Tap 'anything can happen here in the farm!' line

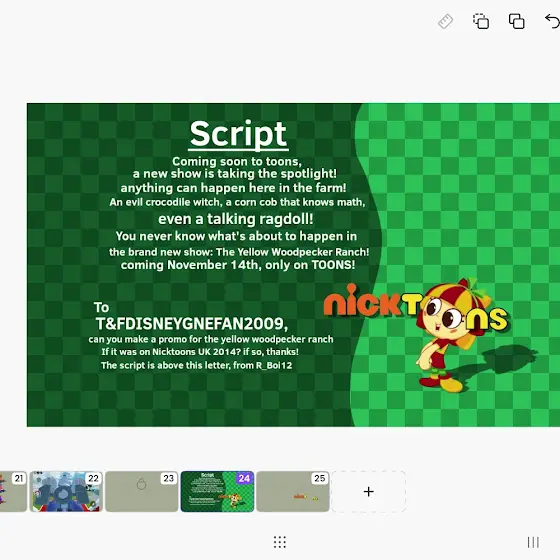tap(234, 188)
